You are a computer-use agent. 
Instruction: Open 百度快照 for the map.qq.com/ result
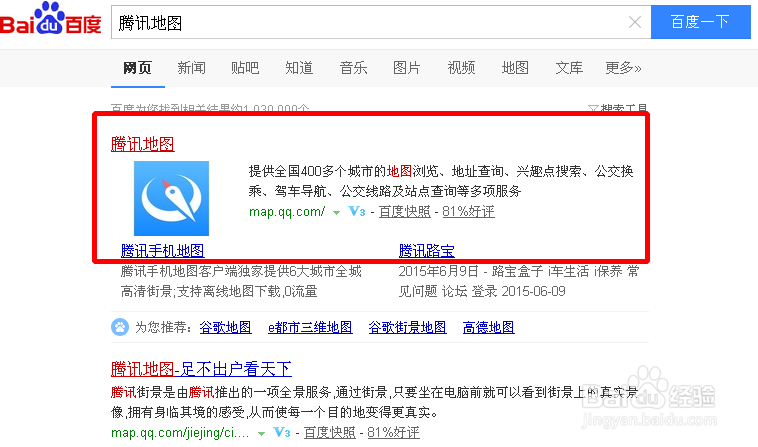pyautogui.click(x=405, y=212)
